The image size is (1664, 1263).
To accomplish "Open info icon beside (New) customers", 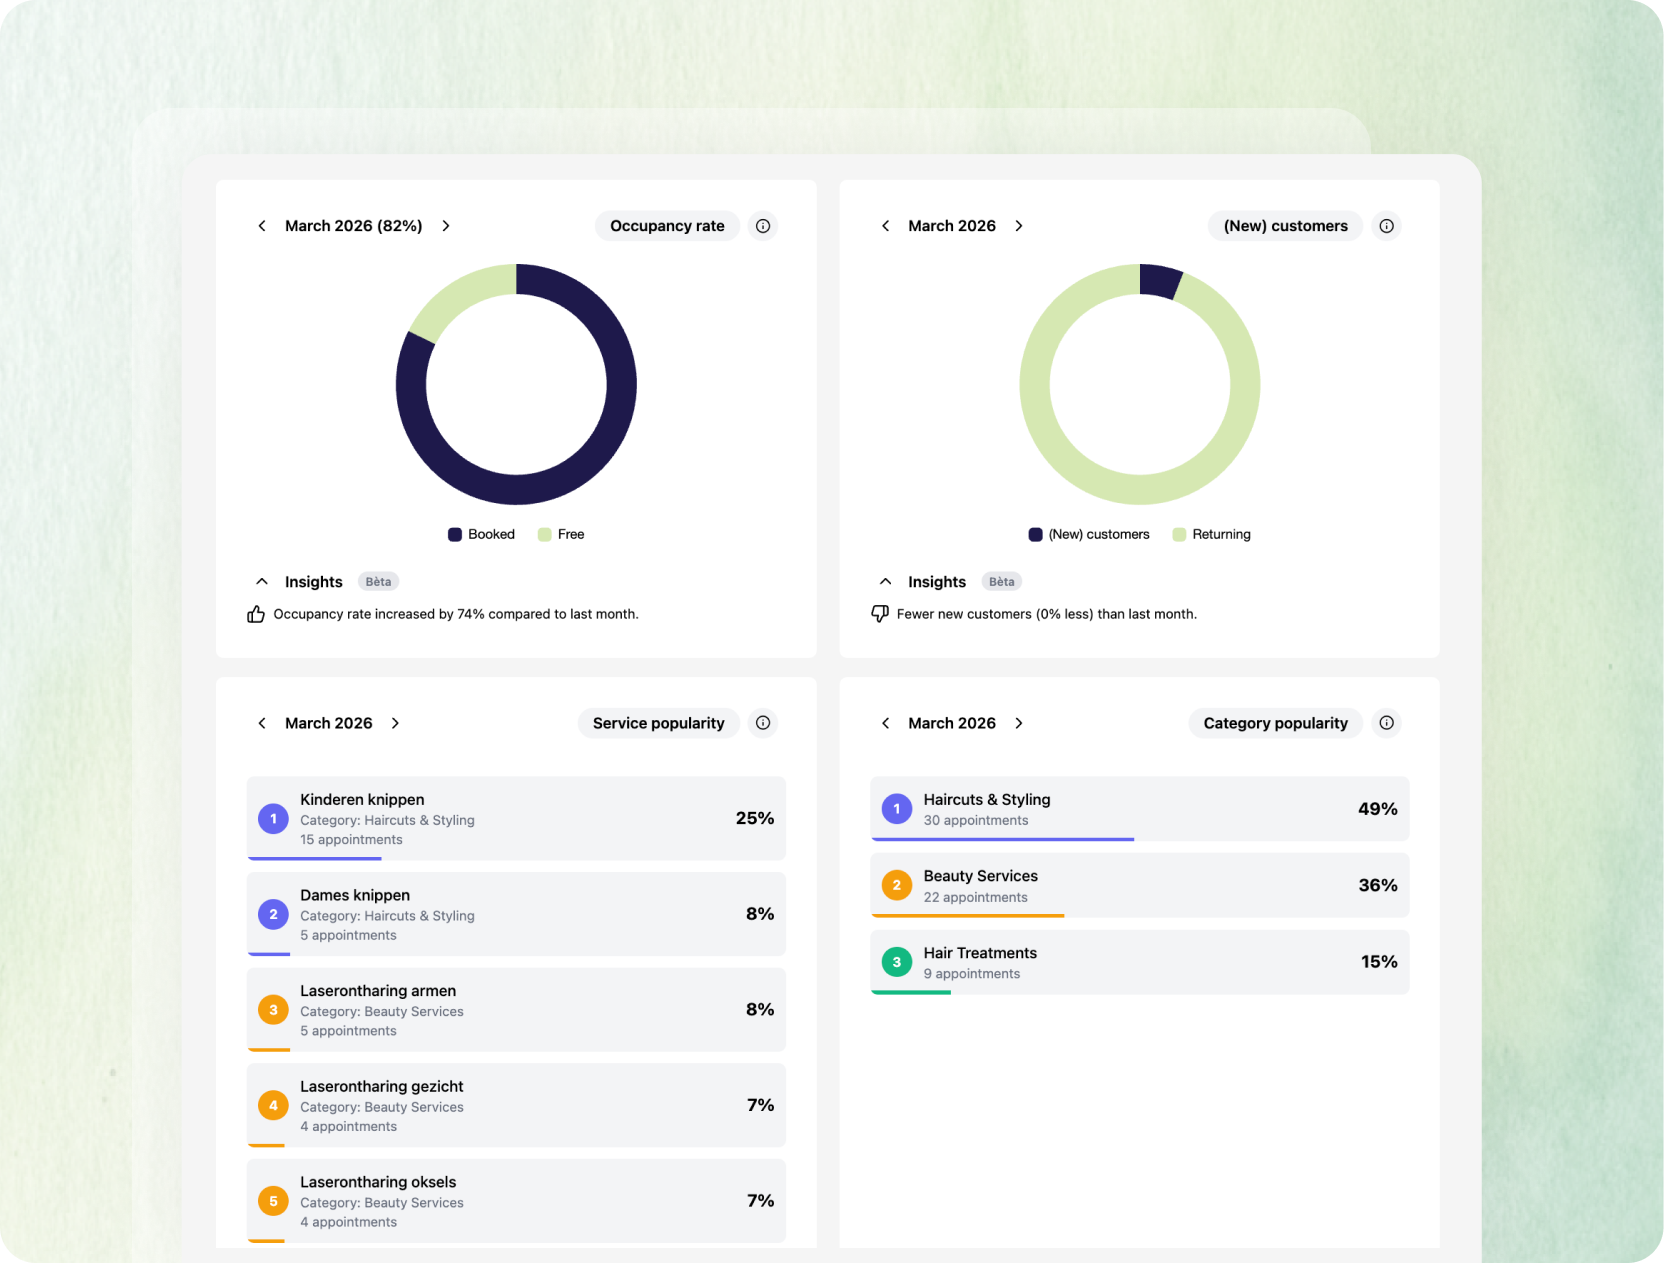I will (1386, 226).
